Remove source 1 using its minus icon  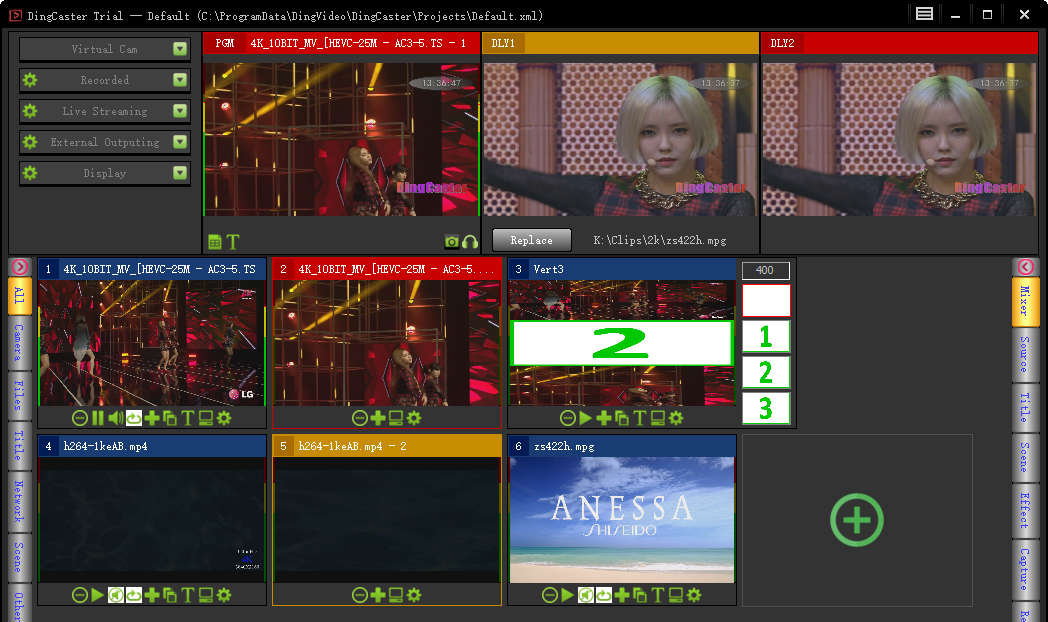click(x=80, y=418)
